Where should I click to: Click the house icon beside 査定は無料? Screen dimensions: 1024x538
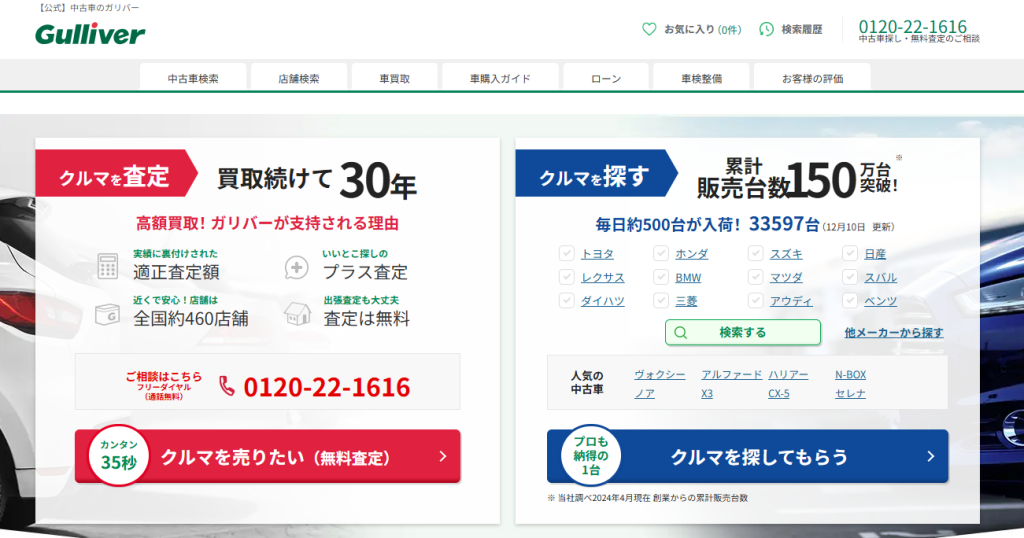297,313
